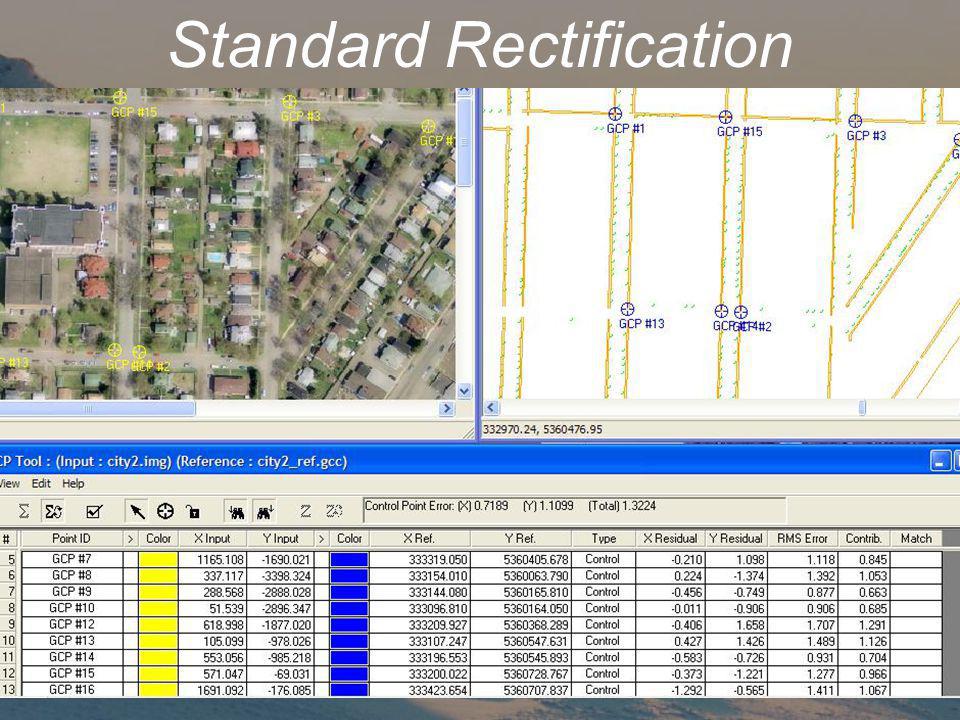Select the GCP #7 point ID cell
The image size is (960, 720).
tap(72, 559)
